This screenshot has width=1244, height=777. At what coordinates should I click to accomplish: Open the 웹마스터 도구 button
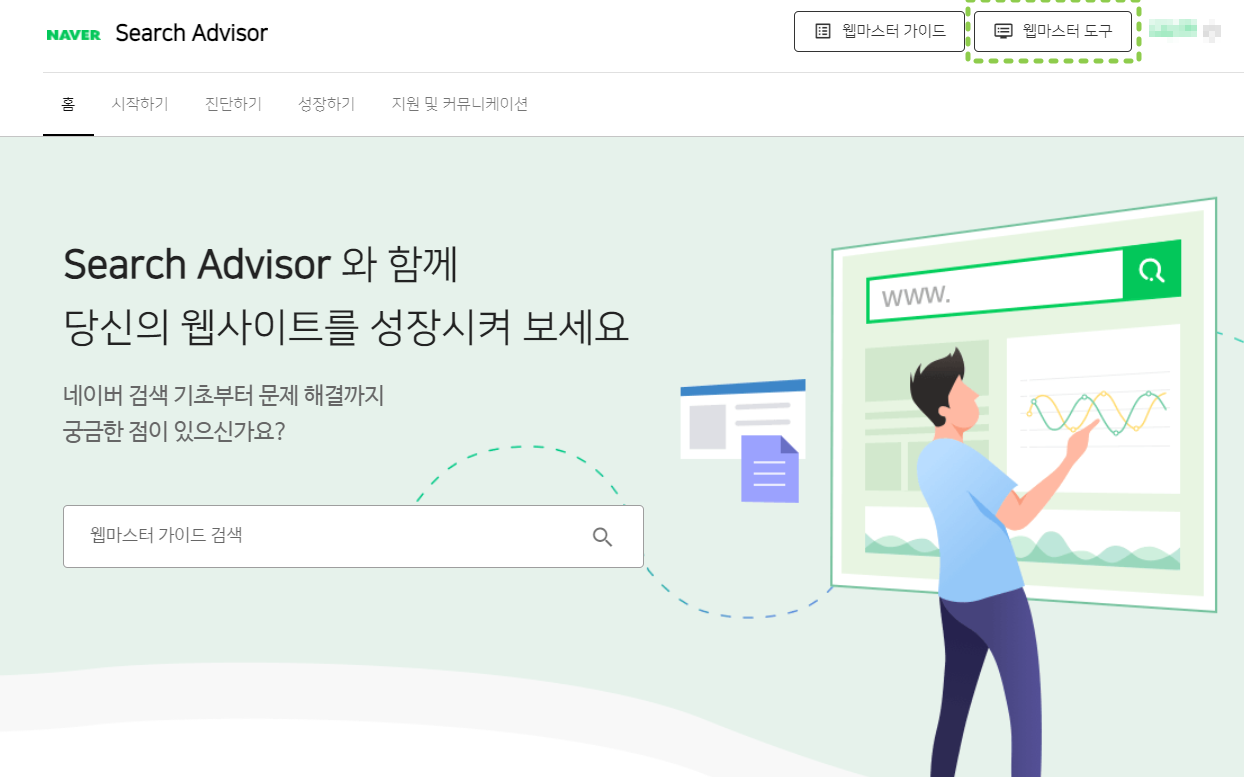coord(1053,31)
